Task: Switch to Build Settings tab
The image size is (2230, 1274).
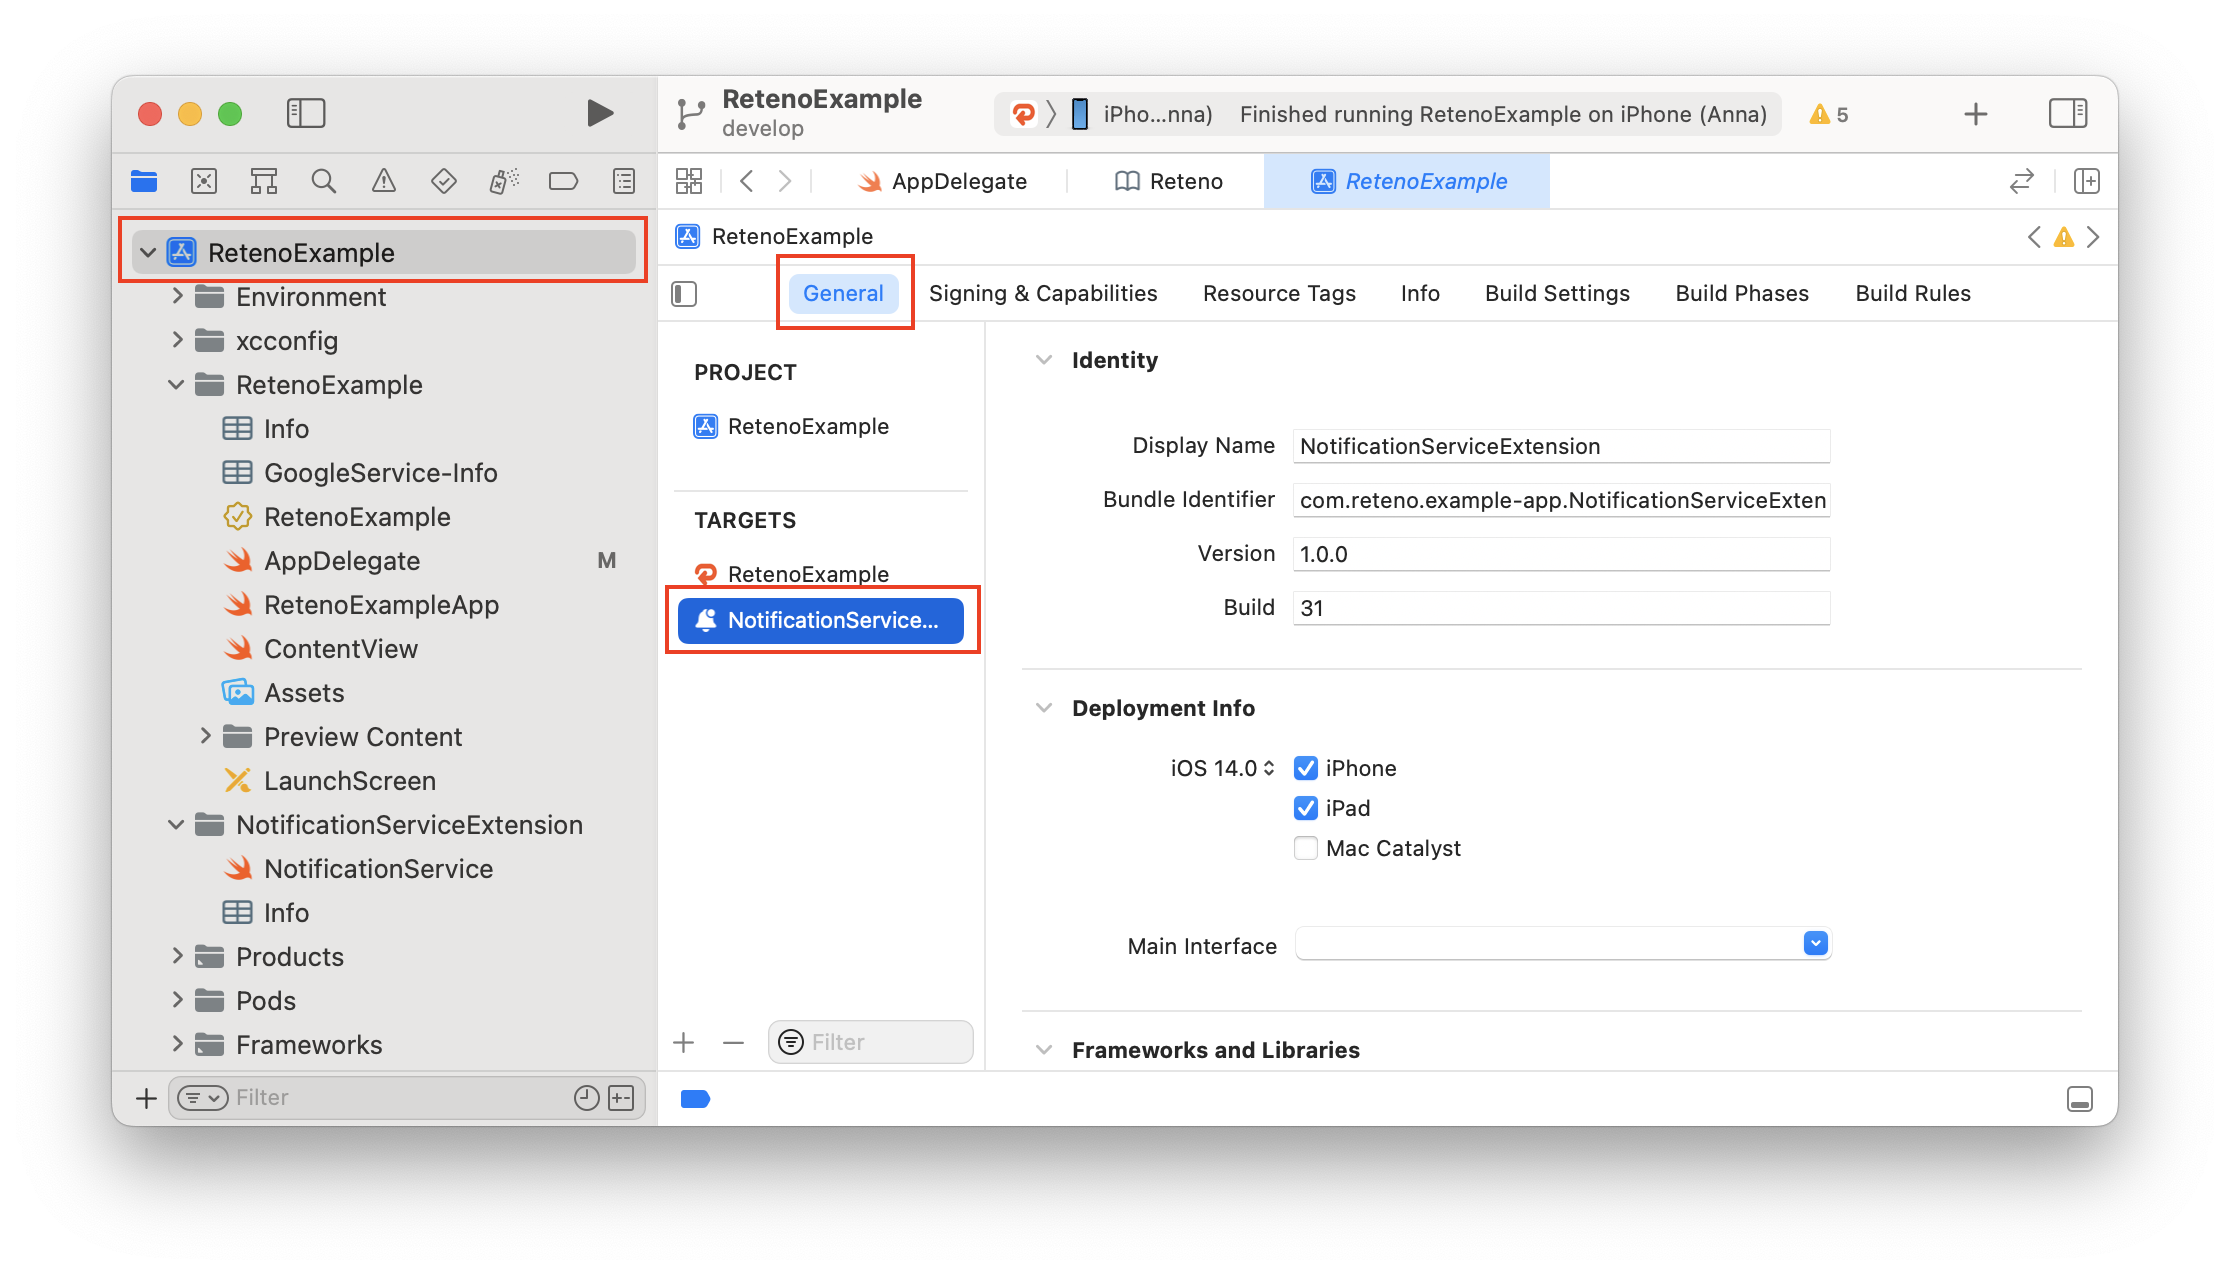Action: coord(1558,292)
